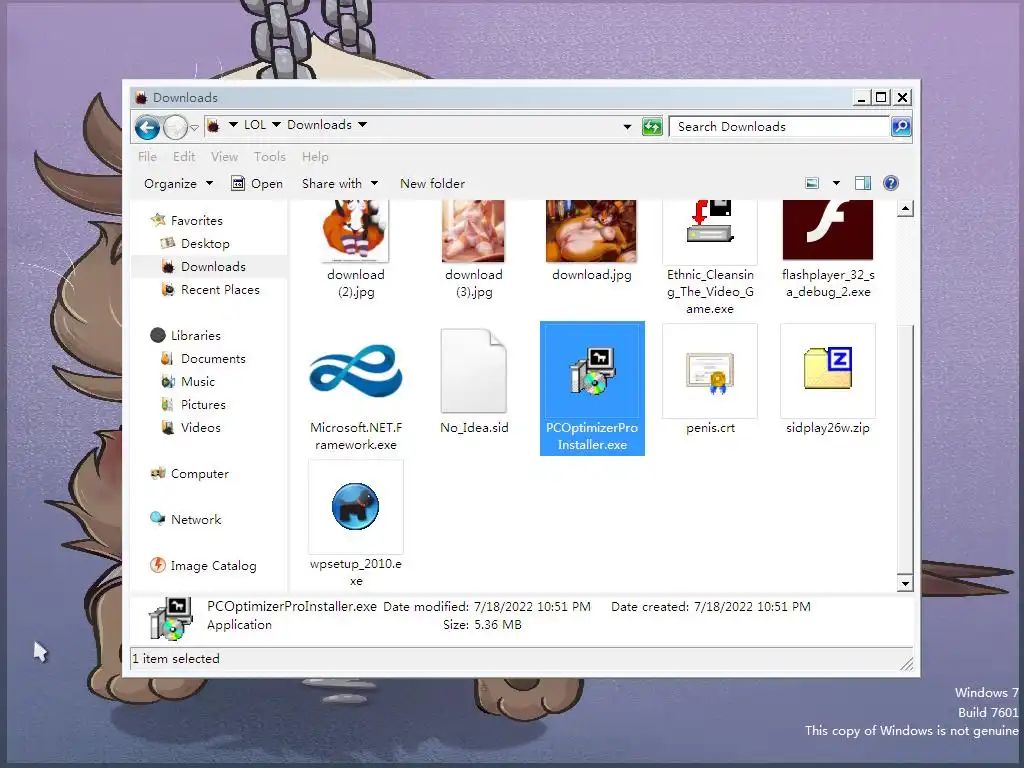
Task: Select the certificate .crt file icon
Action: 710,372
